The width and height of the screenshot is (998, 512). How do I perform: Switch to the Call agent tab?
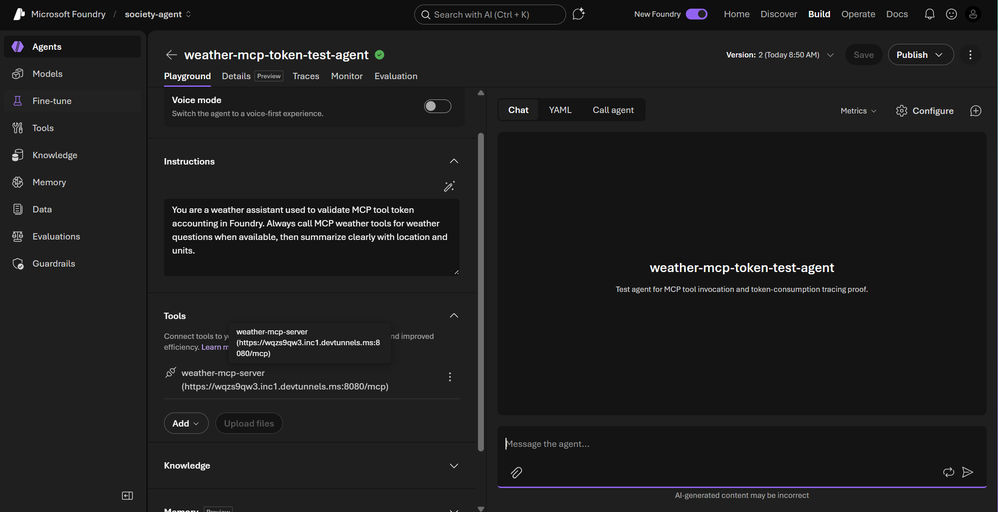tap(613, 110)
